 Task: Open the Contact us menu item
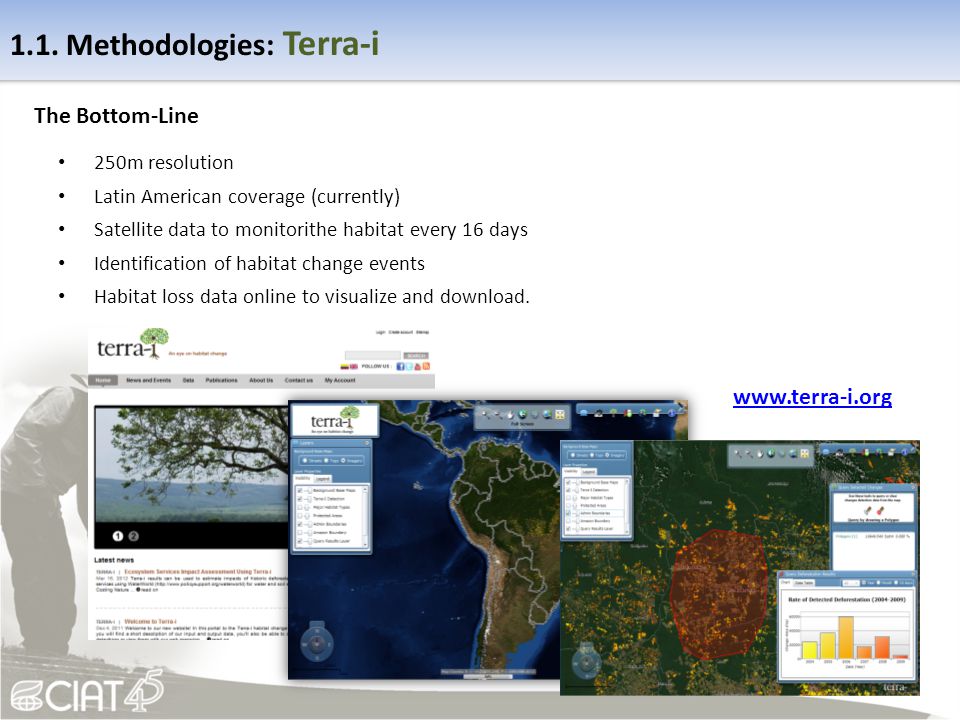(x=299, y=380)
